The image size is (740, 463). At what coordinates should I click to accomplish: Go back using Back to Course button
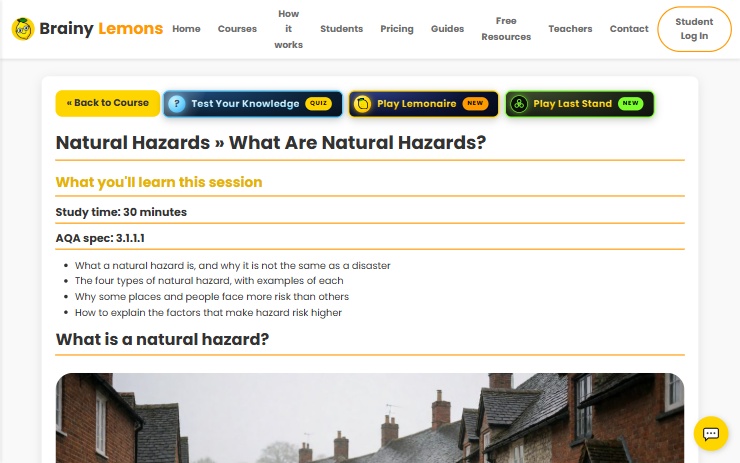[108, 103]
